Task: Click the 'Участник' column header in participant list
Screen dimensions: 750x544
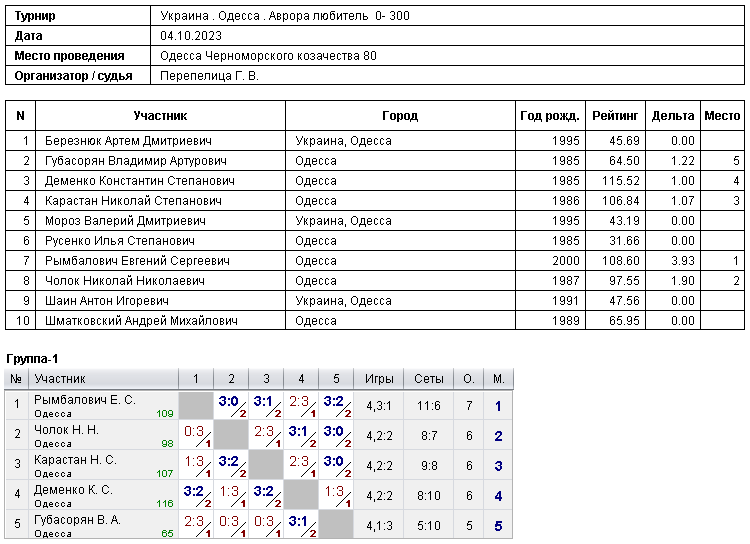Action: [160, 116]
